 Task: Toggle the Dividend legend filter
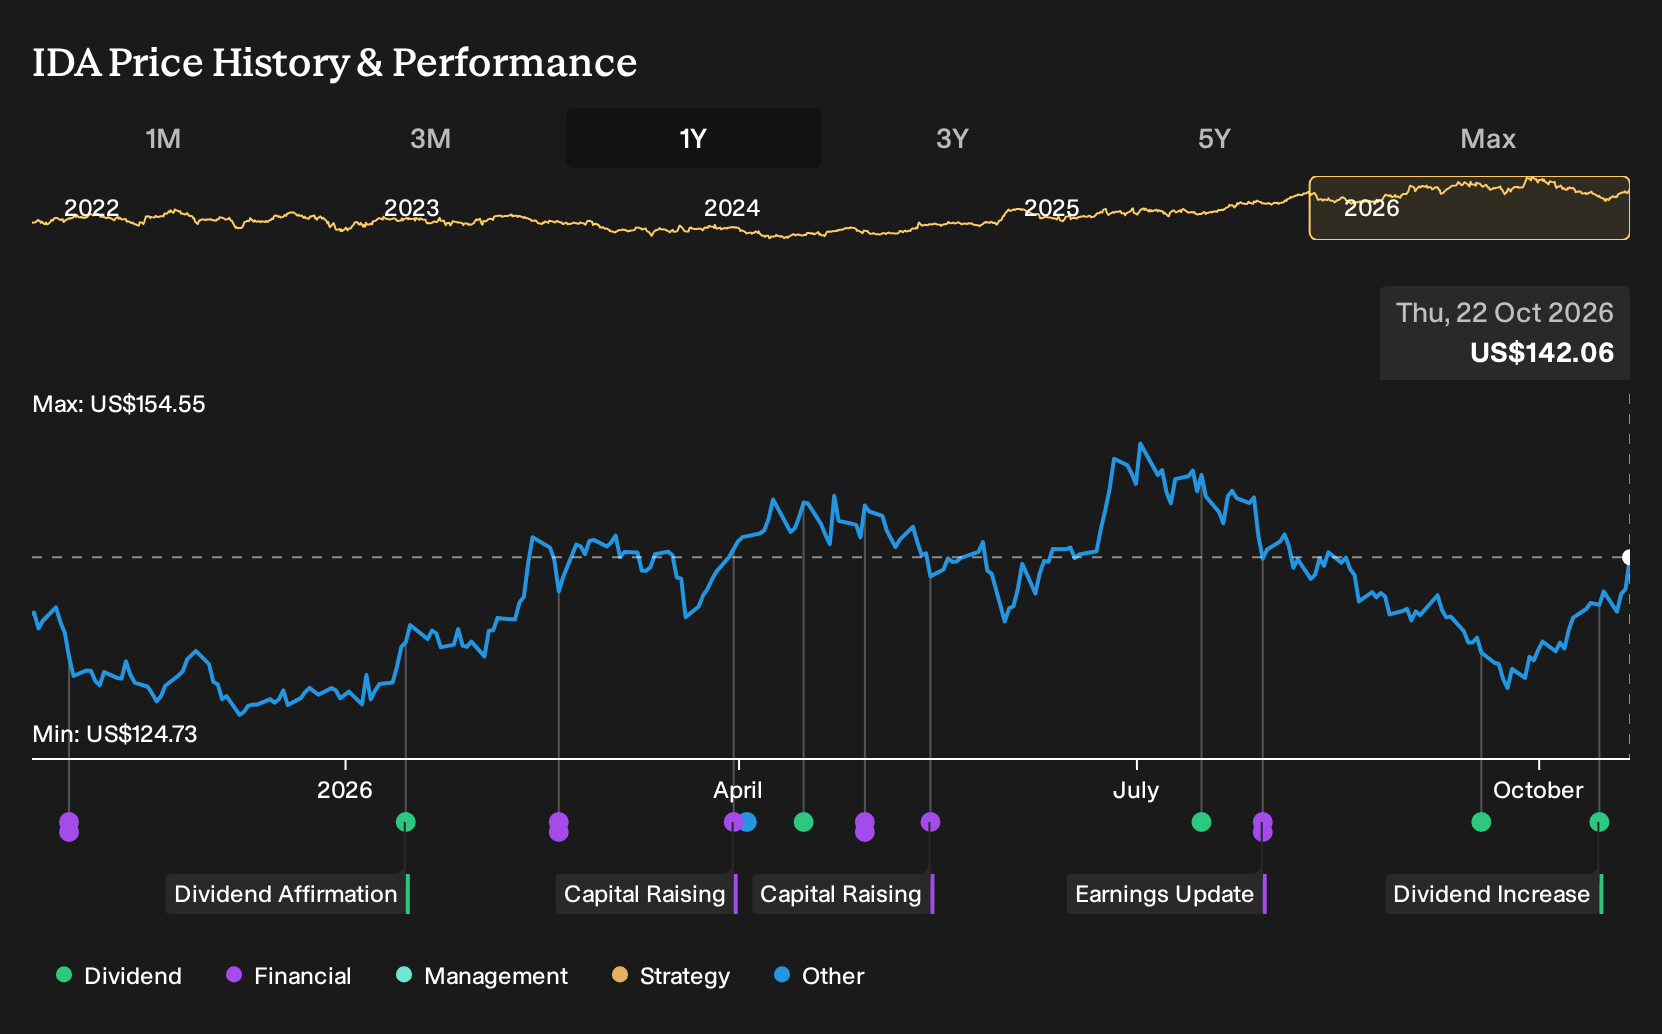119,976
